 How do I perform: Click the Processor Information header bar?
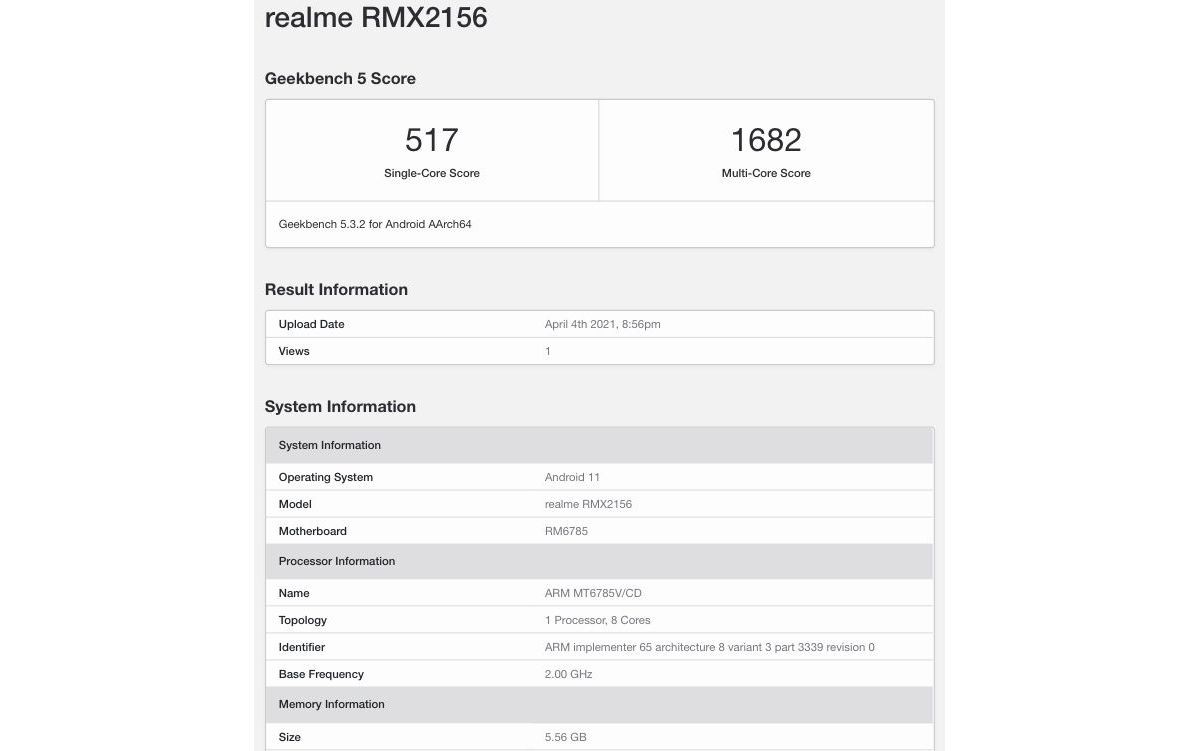pos(600,561)
